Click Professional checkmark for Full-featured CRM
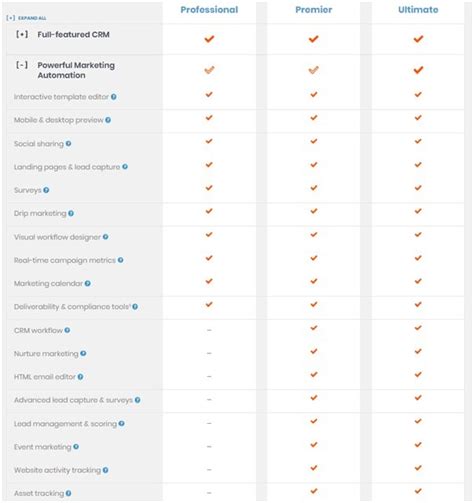The height and width of the screenshot is (503, 474). coord(209,39)
